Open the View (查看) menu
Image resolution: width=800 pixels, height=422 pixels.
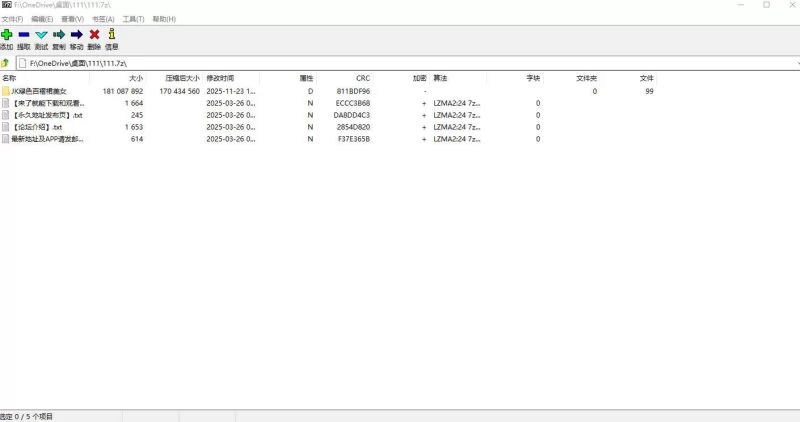pos(73,19)
